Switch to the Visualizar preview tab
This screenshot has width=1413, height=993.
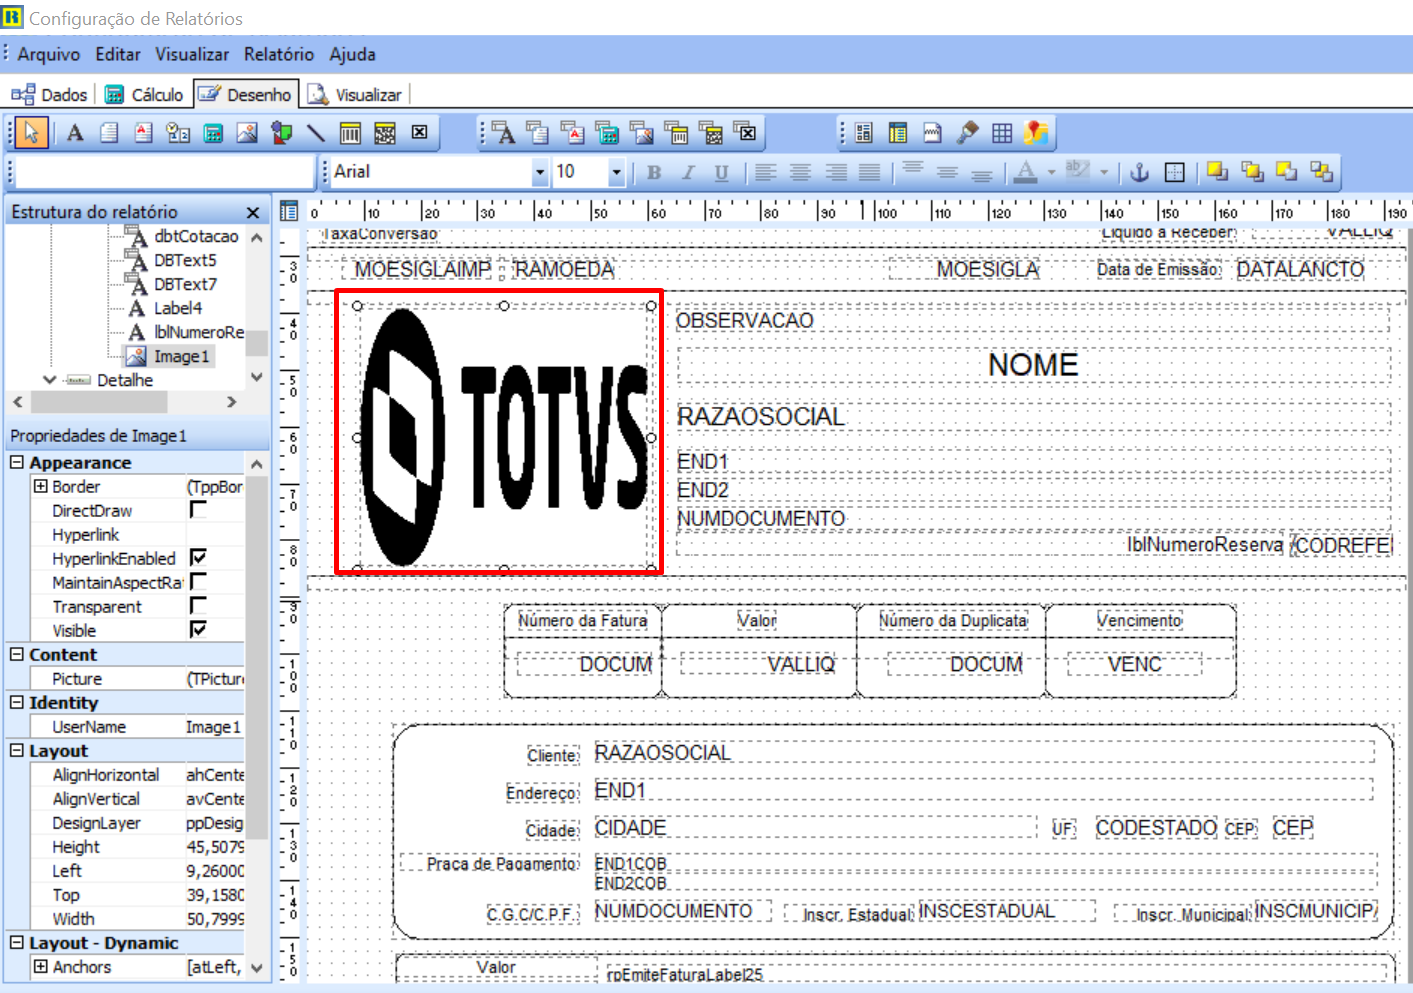tap(355, 94)
